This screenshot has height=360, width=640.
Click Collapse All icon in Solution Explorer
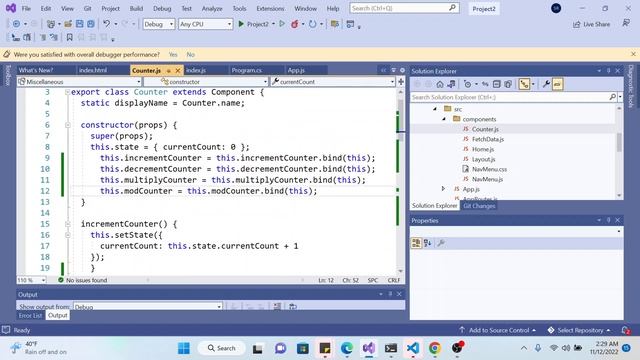(x=496, y=84)
